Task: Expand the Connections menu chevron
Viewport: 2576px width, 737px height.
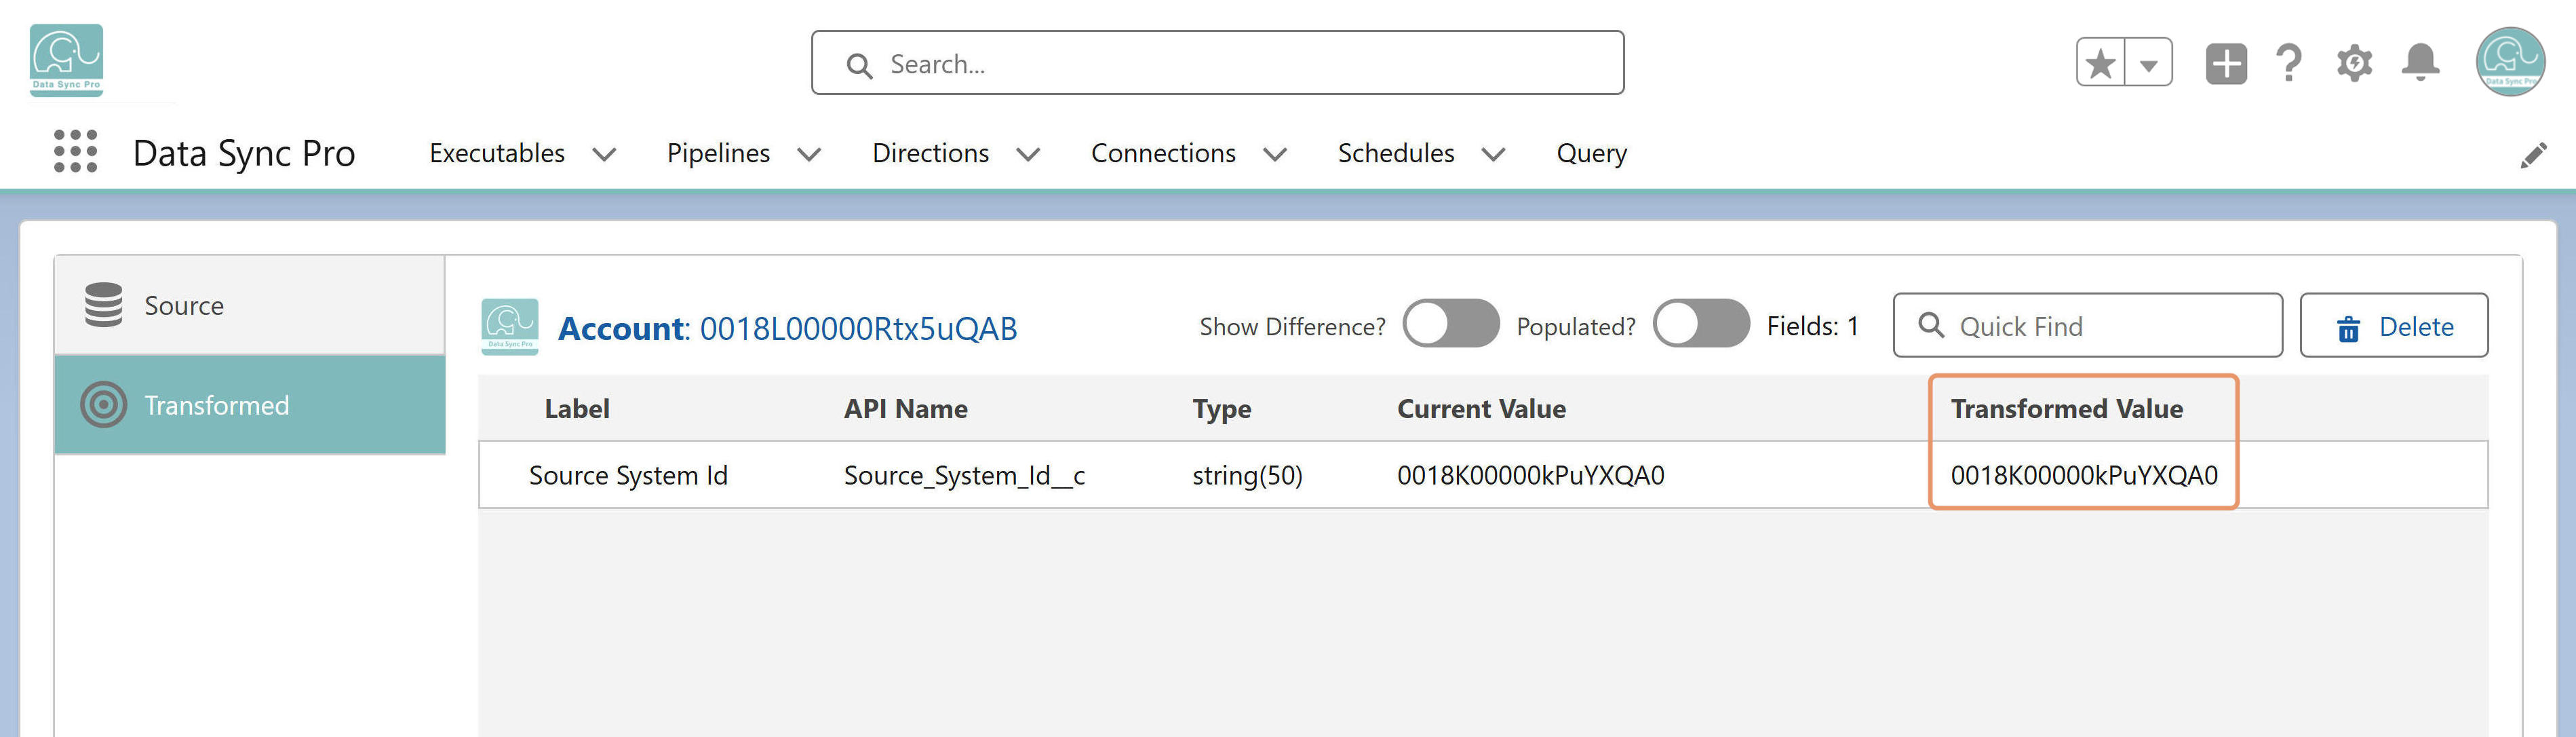Action: click(1274, 154)
